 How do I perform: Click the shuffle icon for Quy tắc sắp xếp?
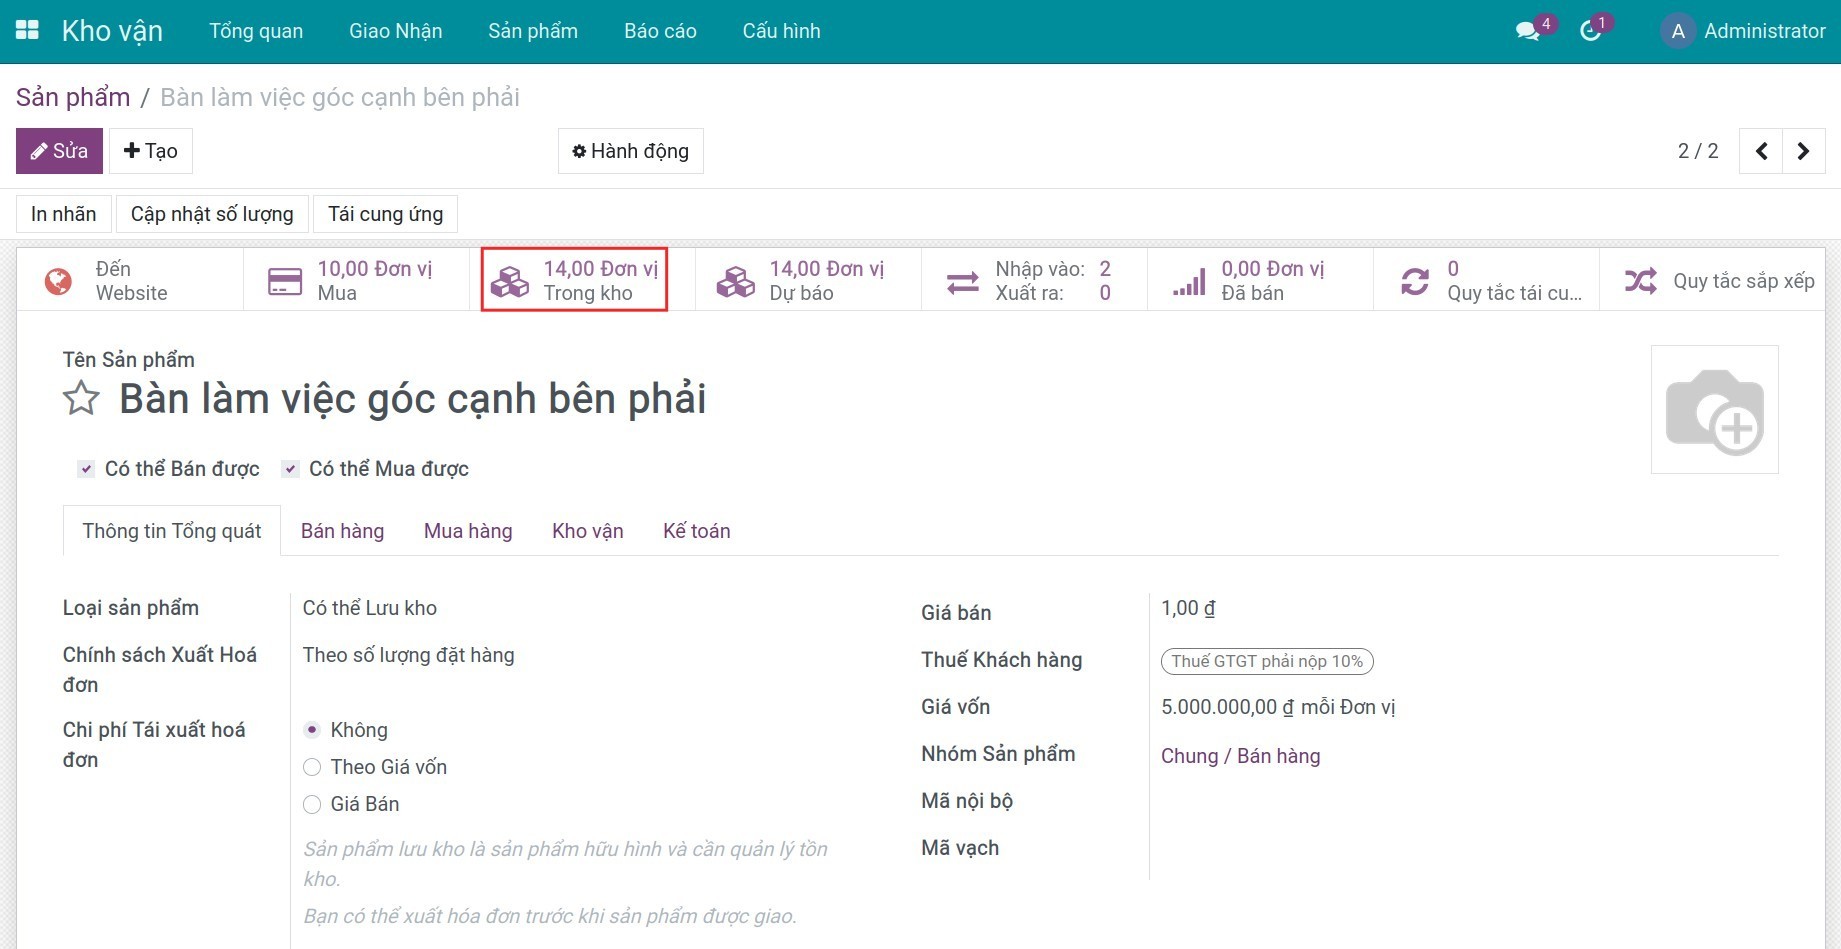point(1641,281)
